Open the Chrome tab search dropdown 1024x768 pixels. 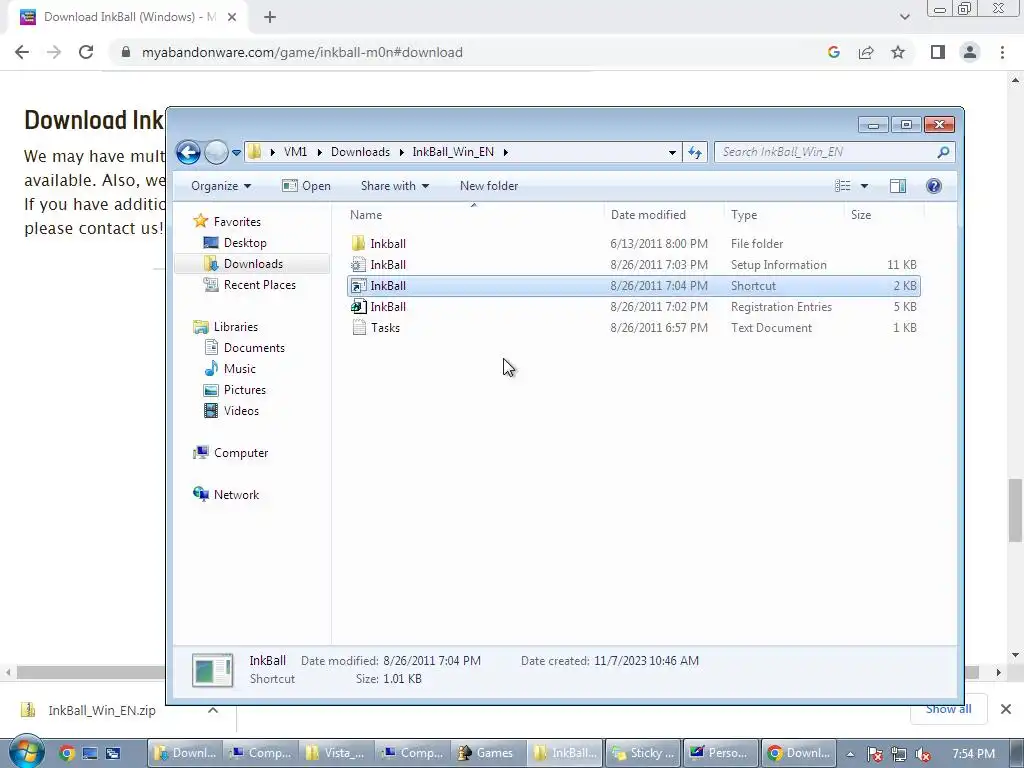click(904, 17)
